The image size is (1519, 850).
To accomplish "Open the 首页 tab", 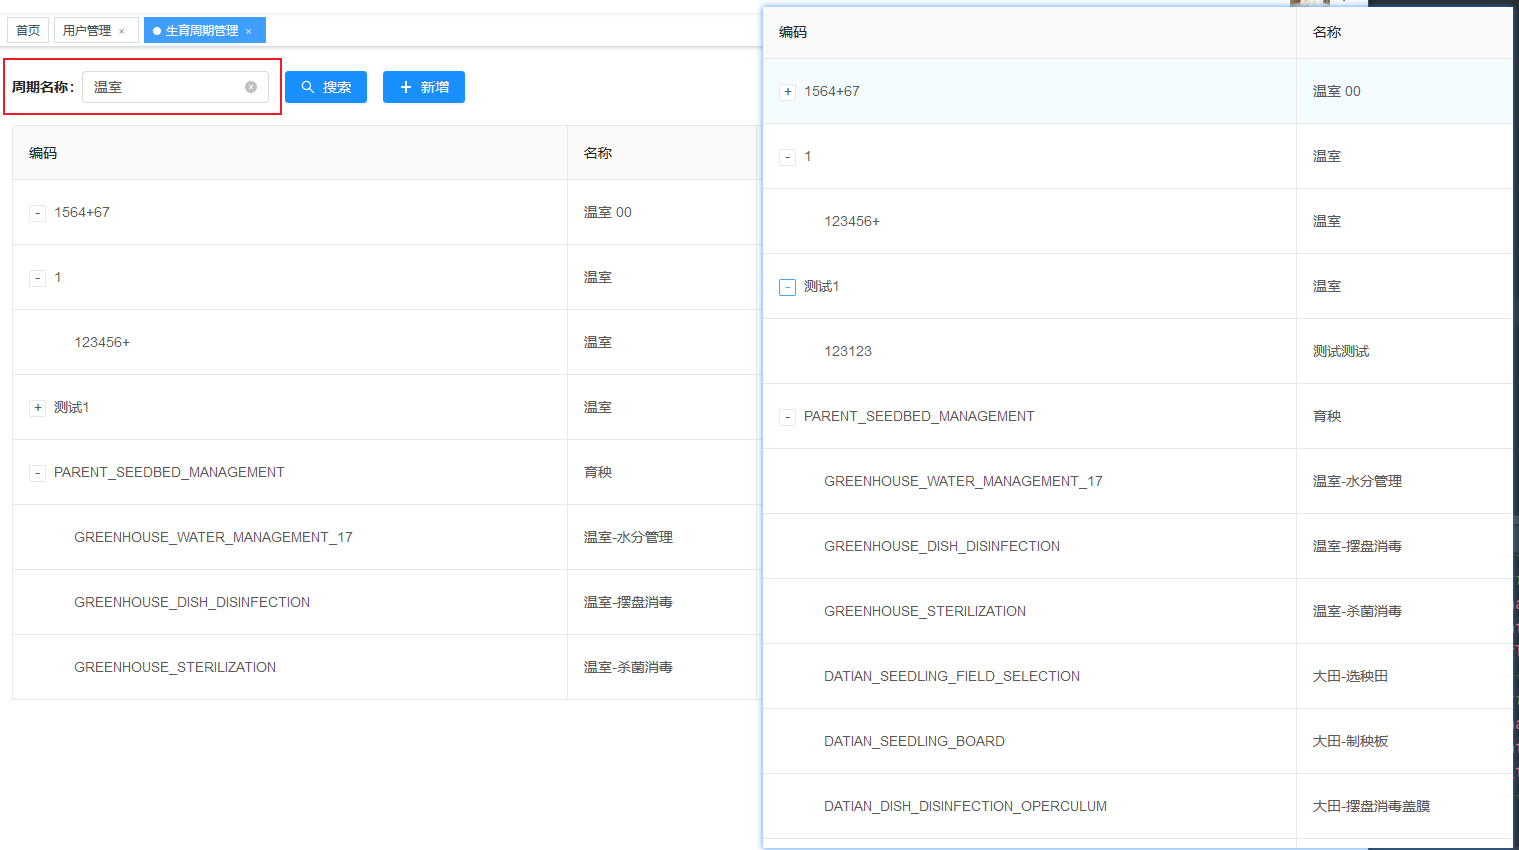I will click(x=28, y=30).
